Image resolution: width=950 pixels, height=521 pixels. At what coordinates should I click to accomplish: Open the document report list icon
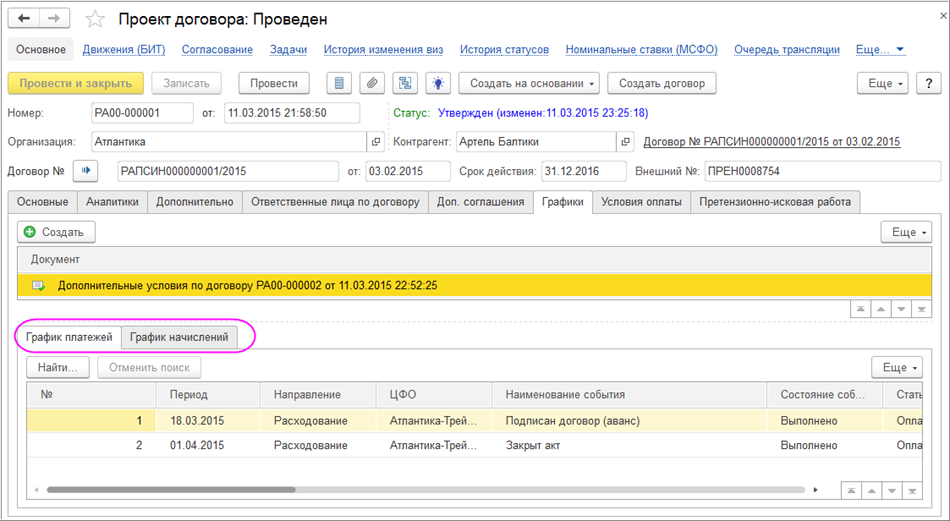point(341,83)
